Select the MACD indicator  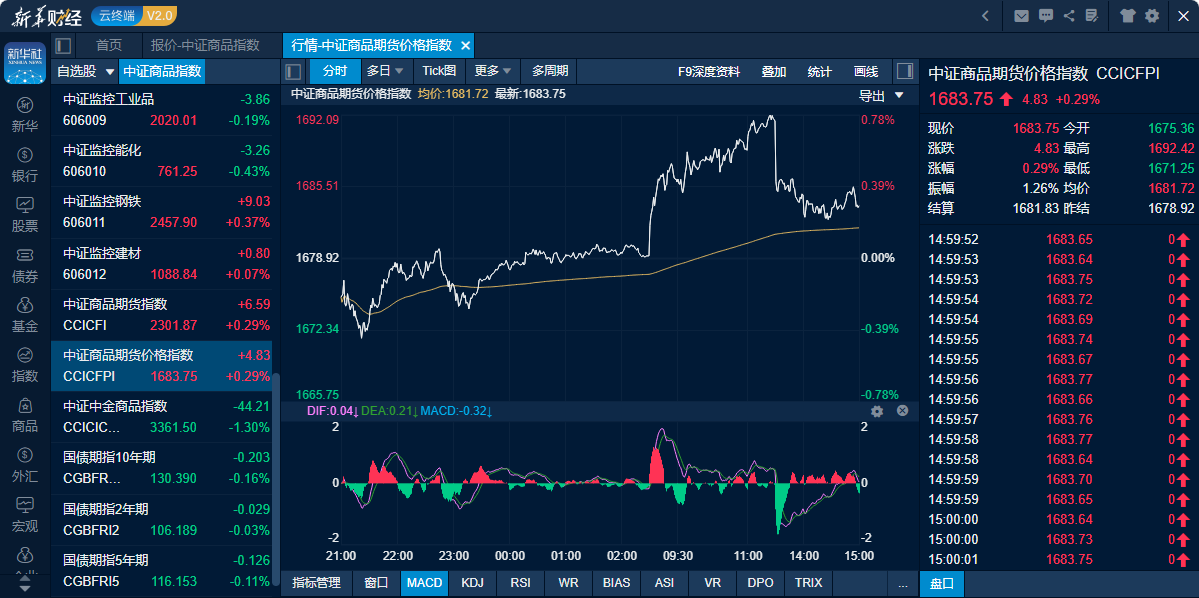424,583
